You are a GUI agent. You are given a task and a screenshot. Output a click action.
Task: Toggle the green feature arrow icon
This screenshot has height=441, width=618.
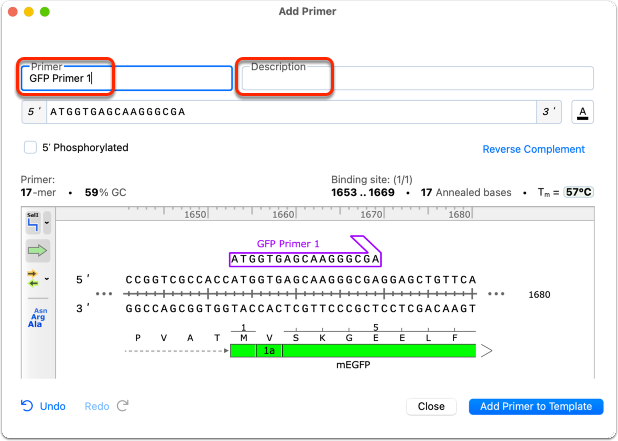(x=37, y=251)
